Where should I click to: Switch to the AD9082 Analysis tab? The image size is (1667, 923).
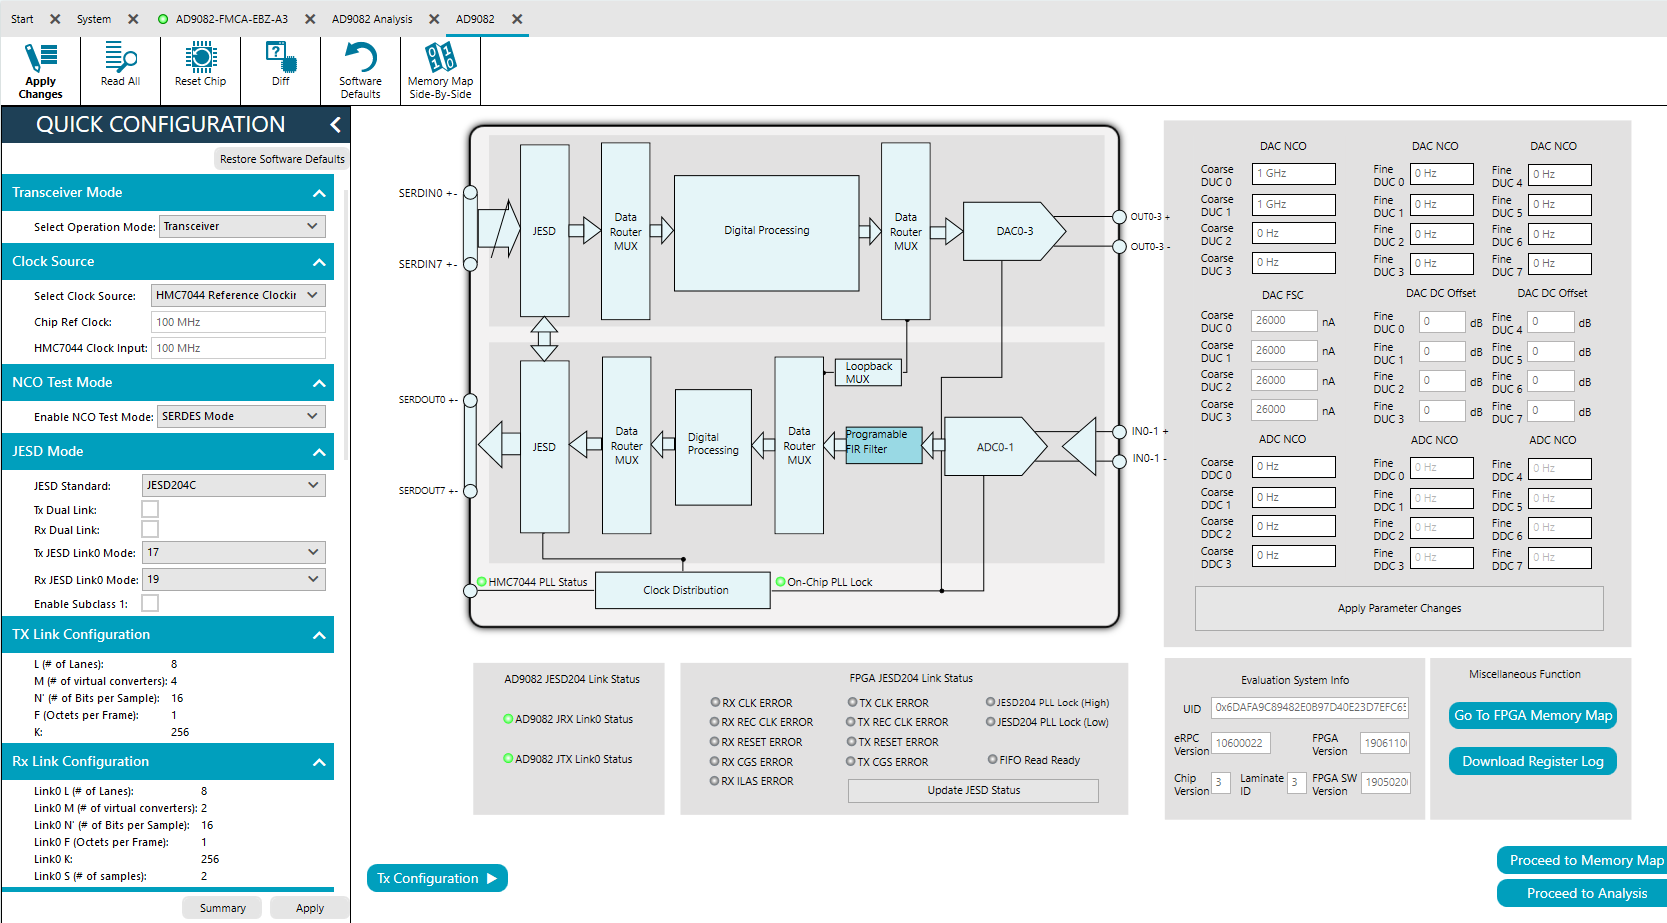pyautogui.click(x=372, y=19)
